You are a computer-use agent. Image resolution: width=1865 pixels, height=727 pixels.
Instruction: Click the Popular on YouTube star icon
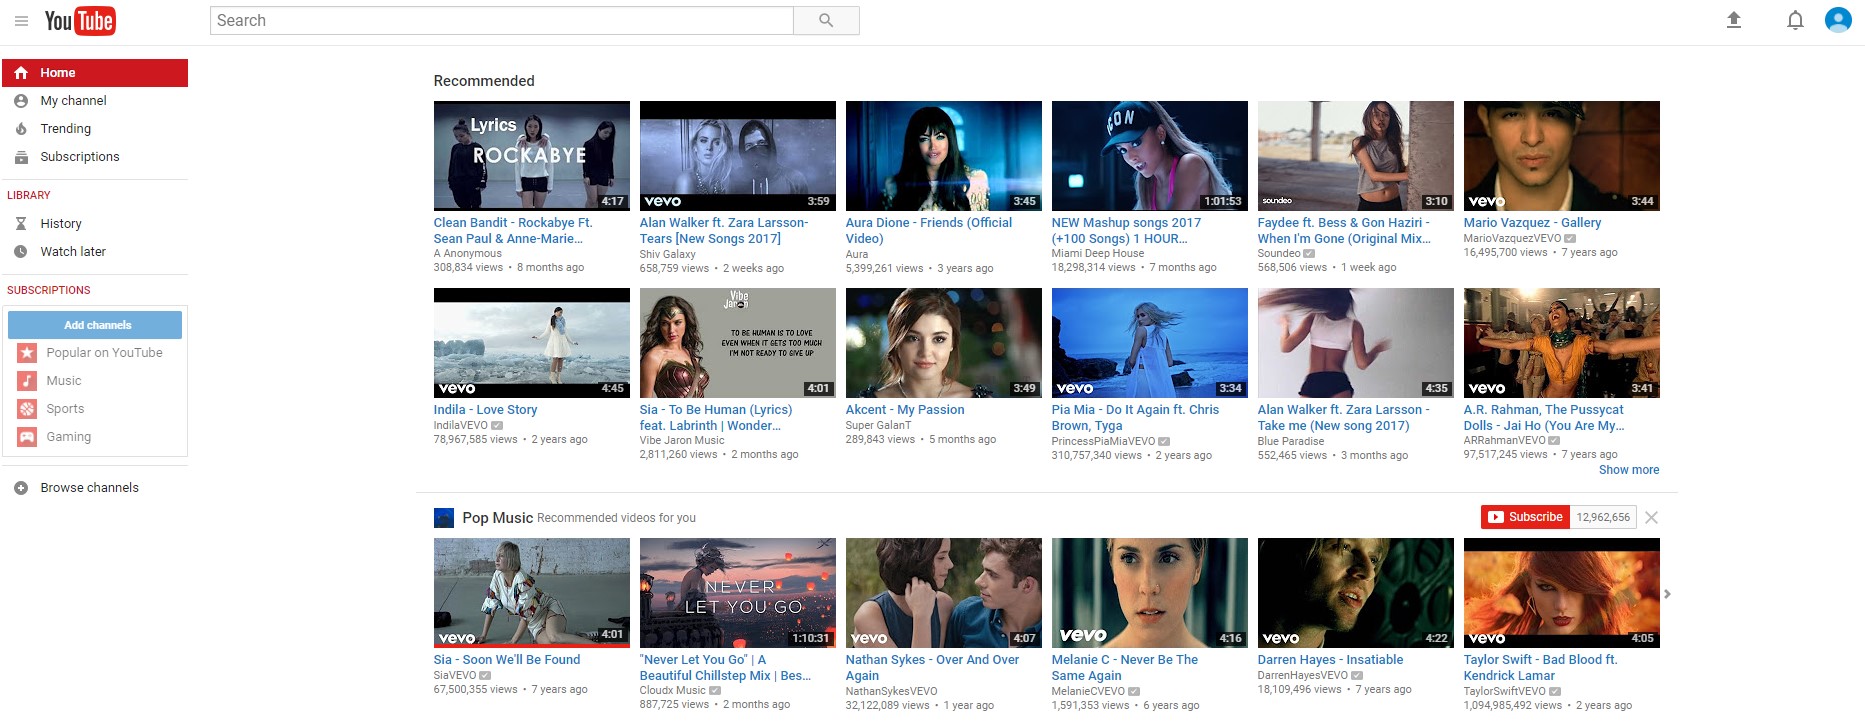[x=27, y=353]
